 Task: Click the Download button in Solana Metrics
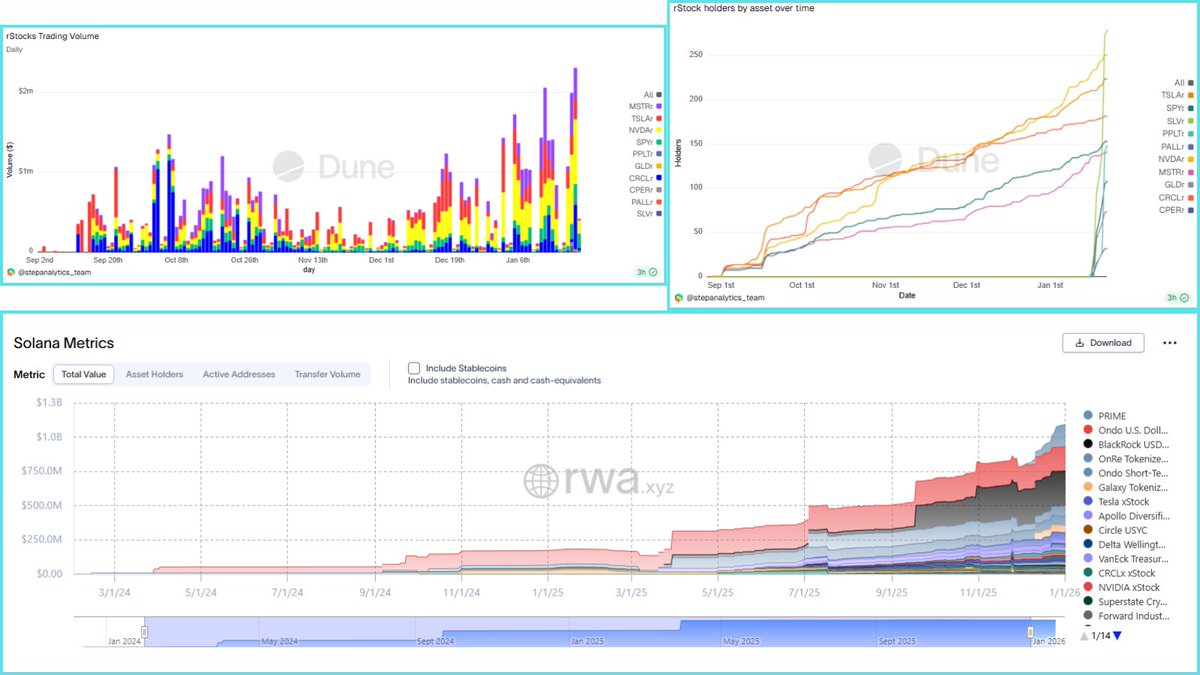1104,342
